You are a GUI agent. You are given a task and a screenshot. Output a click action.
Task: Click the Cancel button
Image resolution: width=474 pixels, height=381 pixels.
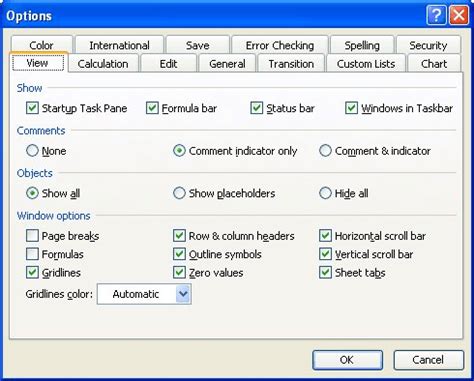[428, 360]
